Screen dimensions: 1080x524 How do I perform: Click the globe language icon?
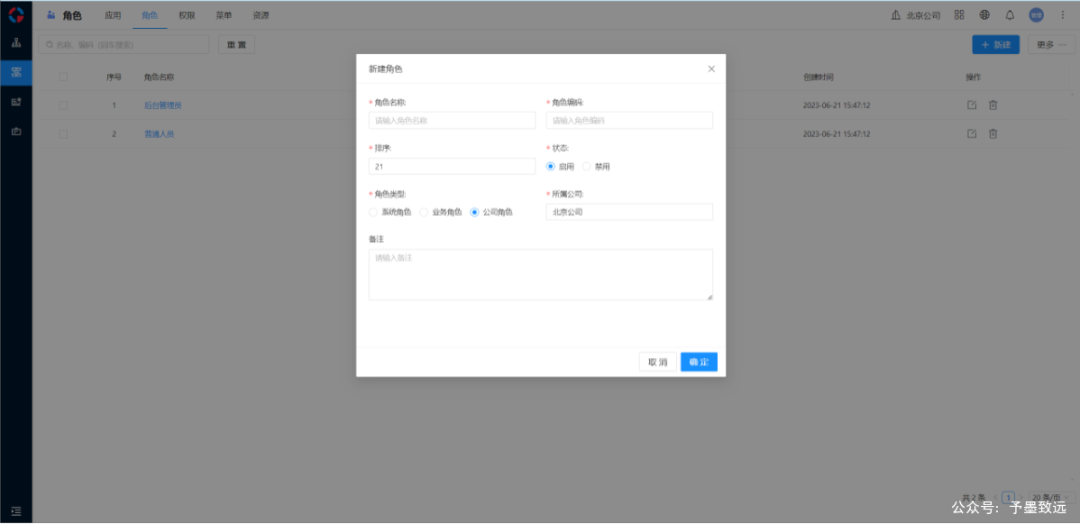click(984, 14)
